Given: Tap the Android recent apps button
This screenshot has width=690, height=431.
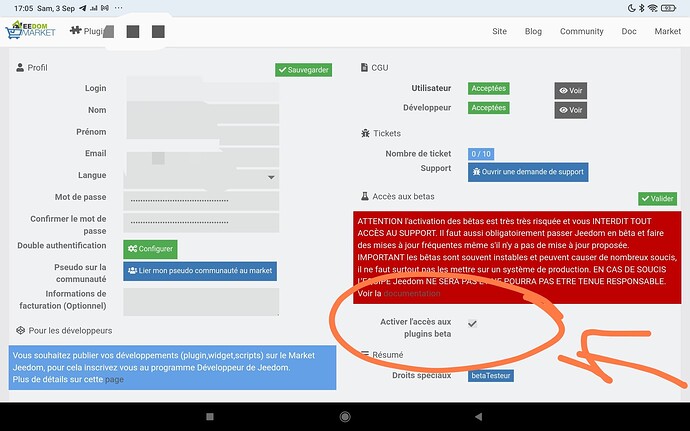Looking at the screenshot, I should coord(210,416).
